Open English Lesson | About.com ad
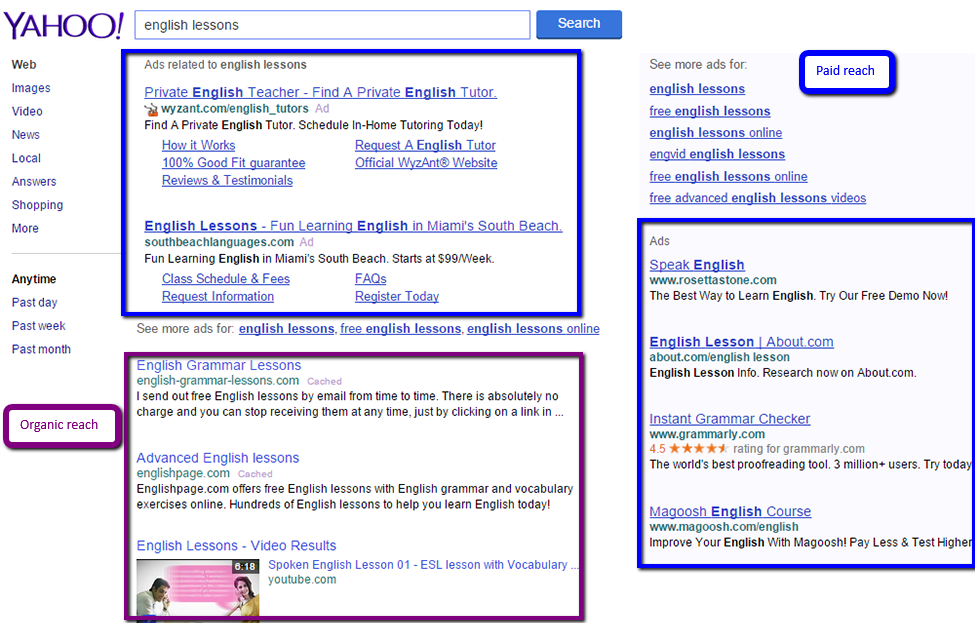Viewport: 975px width, 623px height. point(741,342)
